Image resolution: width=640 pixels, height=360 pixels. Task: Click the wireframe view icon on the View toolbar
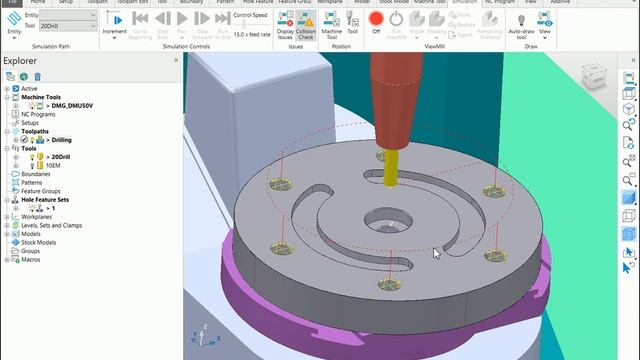pos(629,216)
